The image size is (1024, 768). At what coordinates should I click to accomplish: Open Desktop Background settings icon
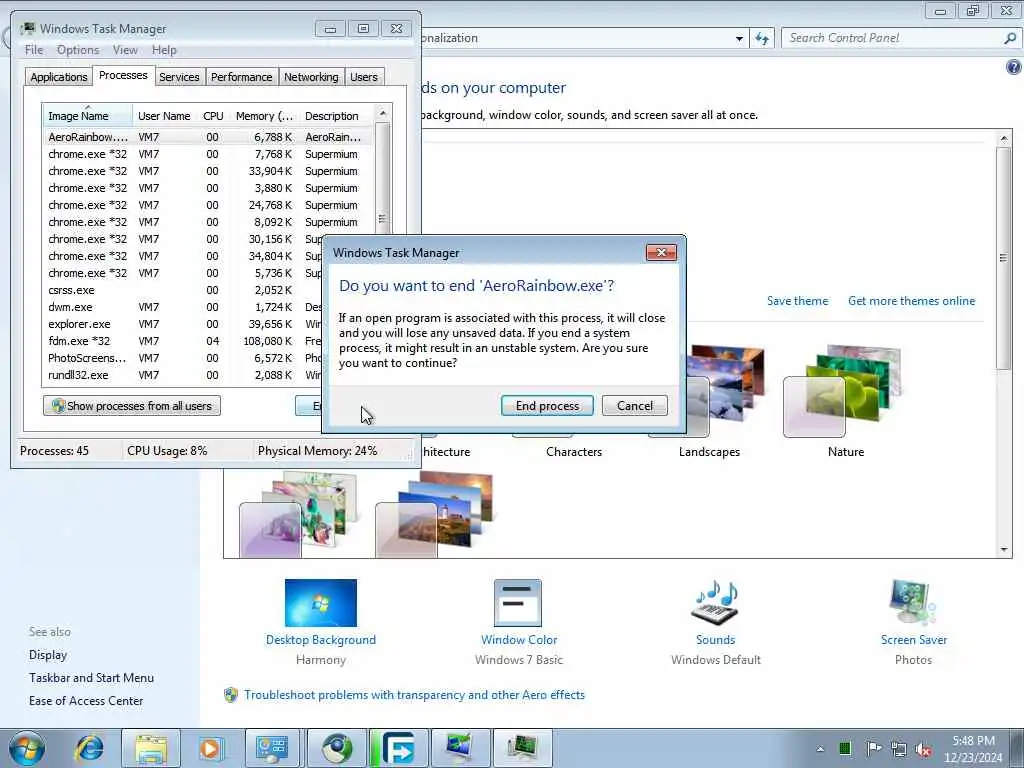[321, 603]
